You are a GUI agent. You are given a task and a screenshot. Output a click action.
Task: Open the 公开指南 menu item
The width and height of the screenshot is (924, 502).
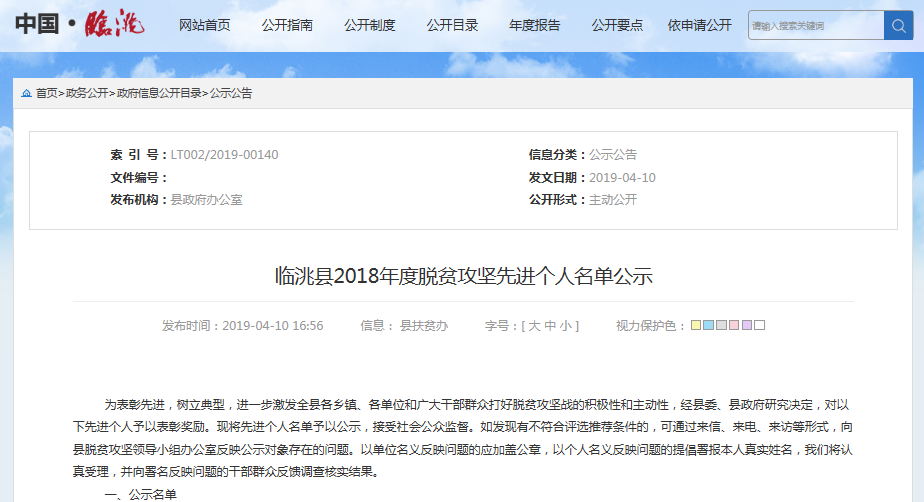pyautogui.click(x=287, y=25)
